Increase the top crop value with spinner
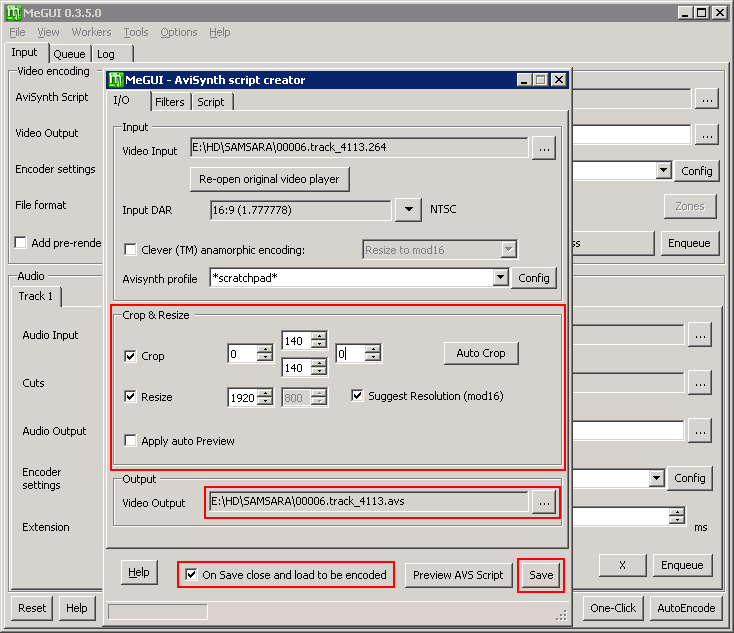The image size is (734, 633). pyautogui.click(x=318, y=335)
